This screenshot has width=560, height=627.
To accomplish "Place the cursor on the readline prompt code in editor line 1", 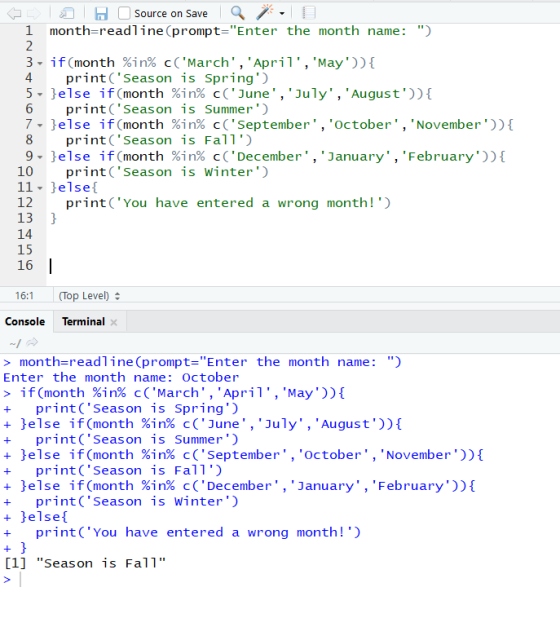I will tap(240, 31).
